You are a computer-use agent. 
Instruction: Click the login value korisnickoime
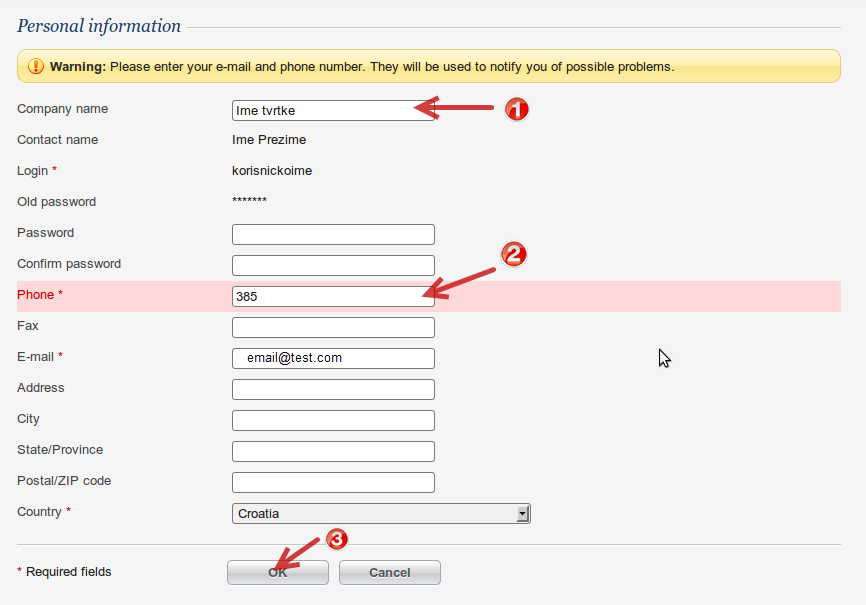(x=272, y=171)
